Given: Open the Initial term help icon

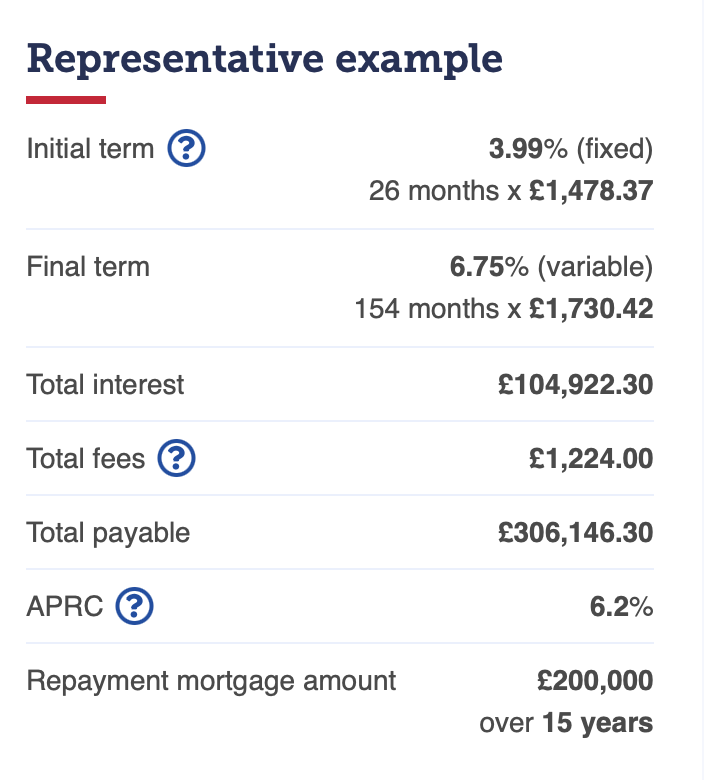Looking at the screenshot, I should tap(186, 148).
